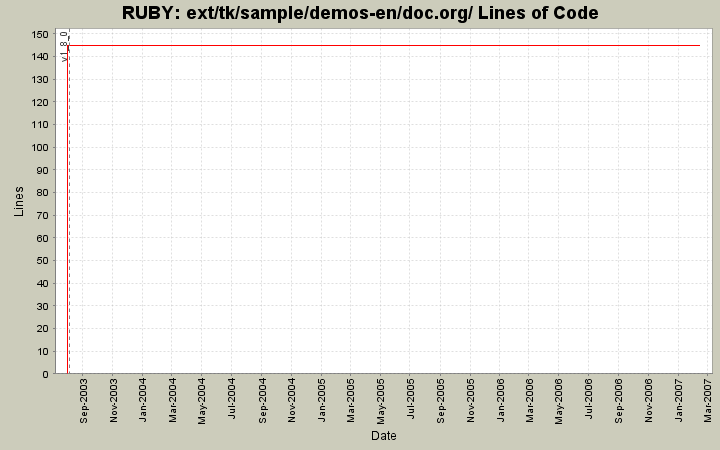Click the 60 value on the Lines axis

(x=42, y=238)
